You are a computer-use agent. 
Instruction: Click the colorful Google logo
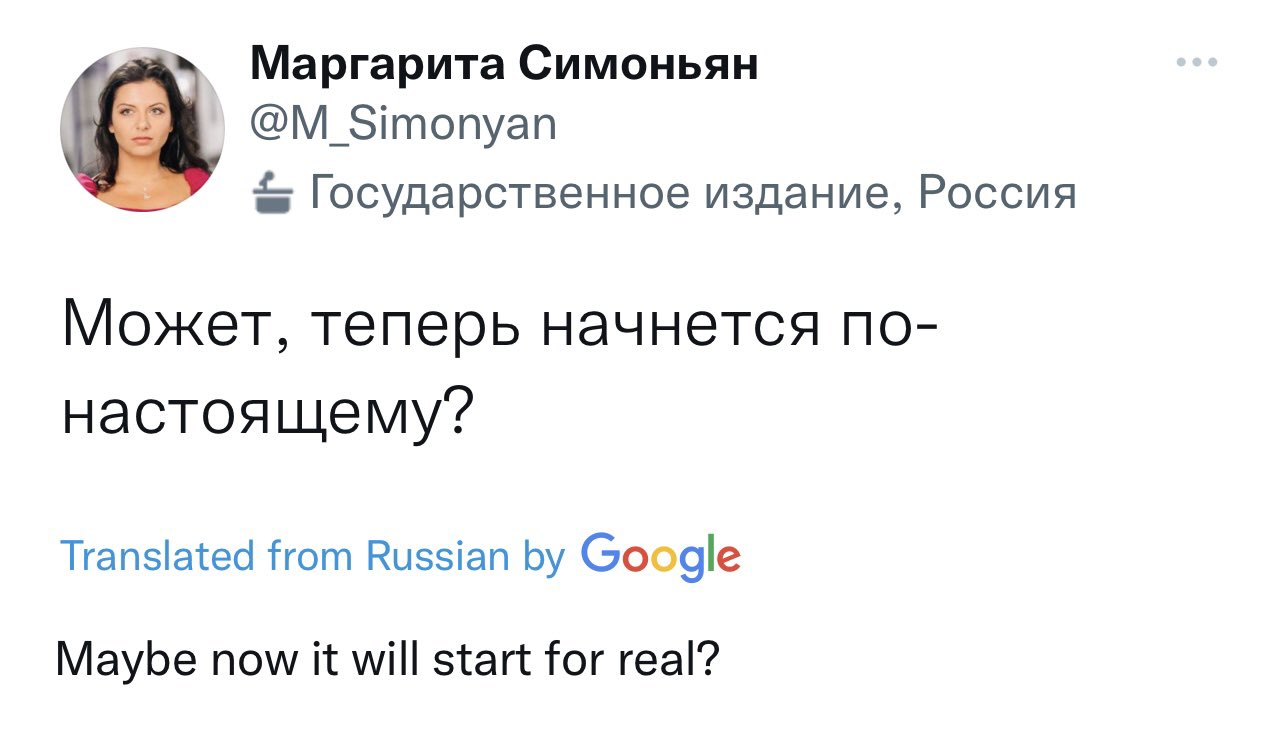pyautogui.click(x=660, y=558)
